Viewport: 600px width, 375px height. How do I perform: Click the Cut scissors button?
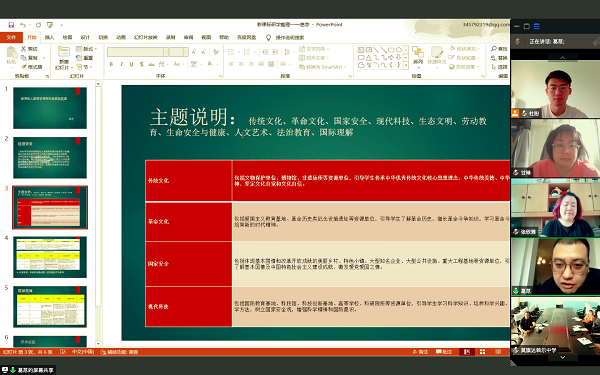coord(29,49)
